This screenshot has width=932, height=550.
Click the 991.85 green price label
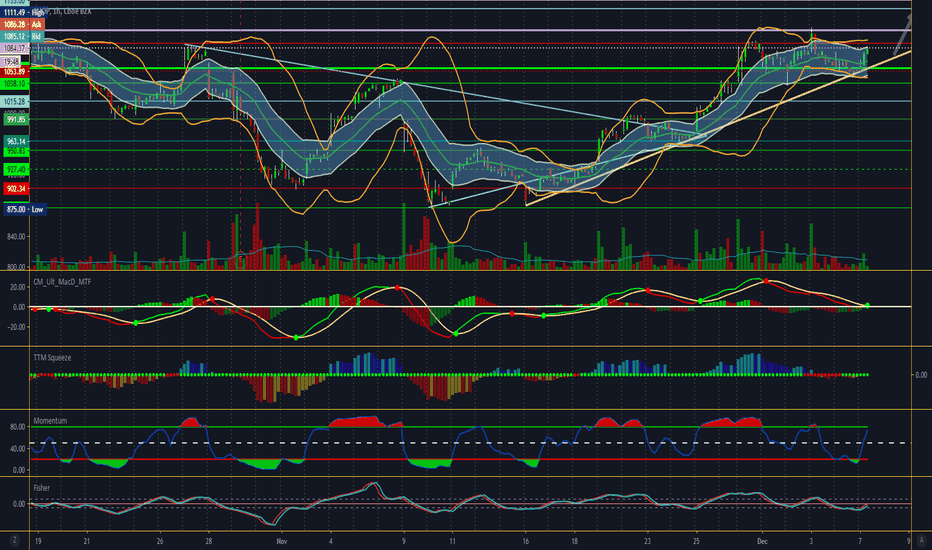click(x=16, y=120)
